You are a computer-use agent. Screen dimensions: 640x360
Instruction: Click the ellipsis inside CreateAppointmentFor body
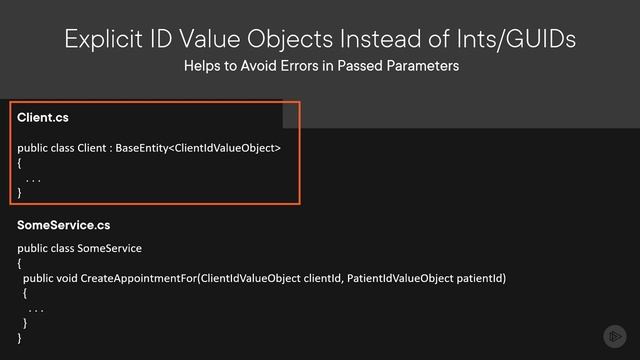coord(36,310)
